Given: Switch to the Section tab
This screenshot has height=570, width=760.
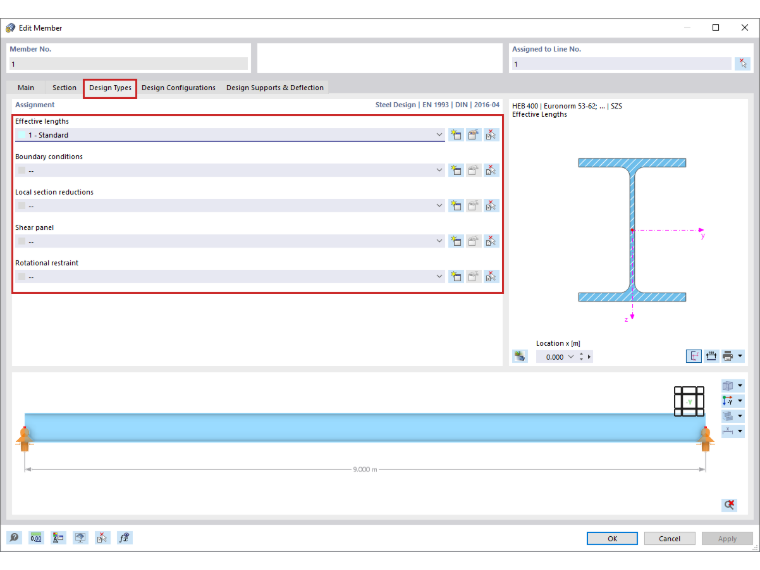Looking at the screenshot, I should 64,88.
